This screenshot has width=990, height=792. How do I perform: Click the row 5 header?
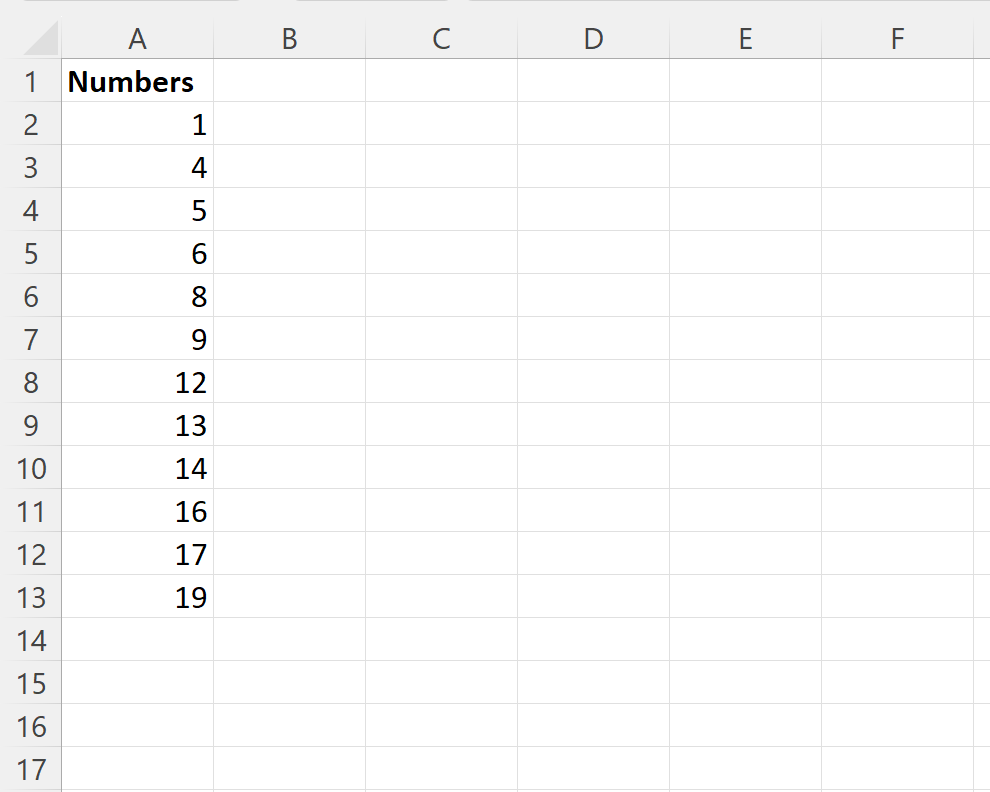(x=31, y=253)
